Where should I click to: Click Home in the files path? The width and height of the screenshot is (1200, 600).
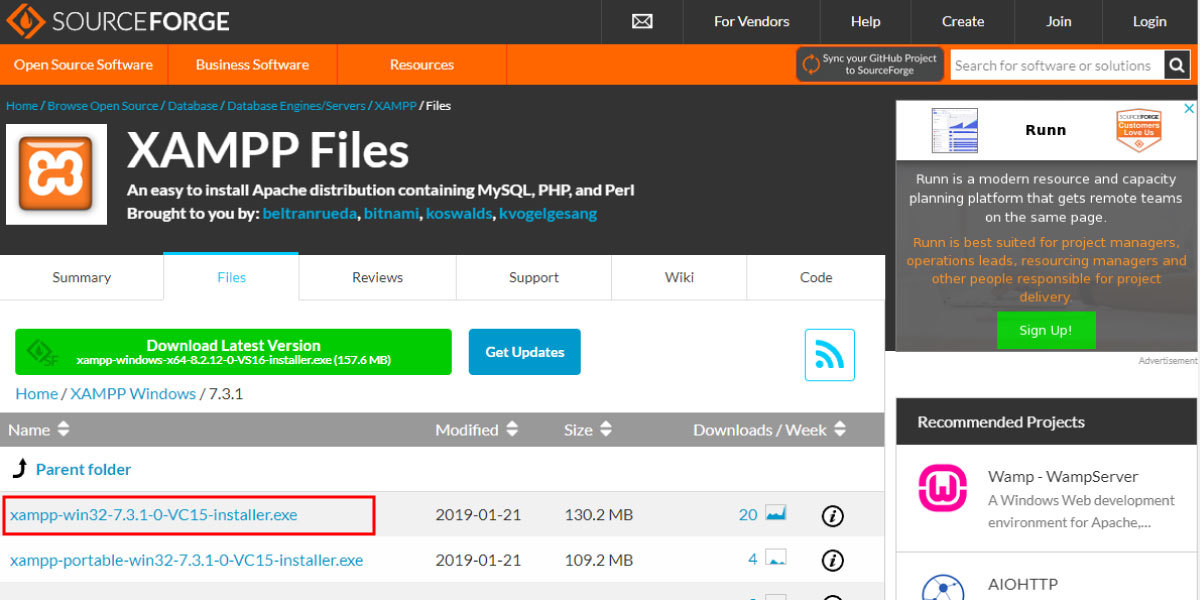click(x=36, y=394)
